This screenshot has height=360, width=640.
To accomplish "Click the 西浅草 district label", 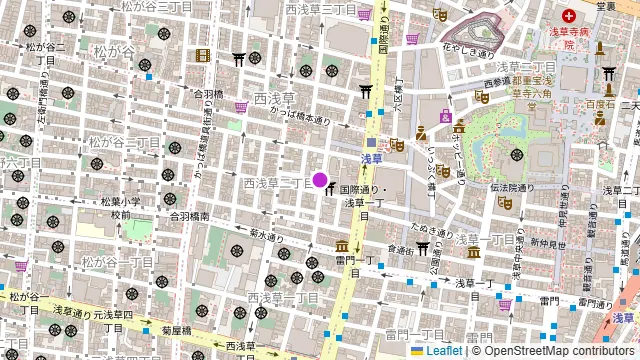I will click(275, 99).
